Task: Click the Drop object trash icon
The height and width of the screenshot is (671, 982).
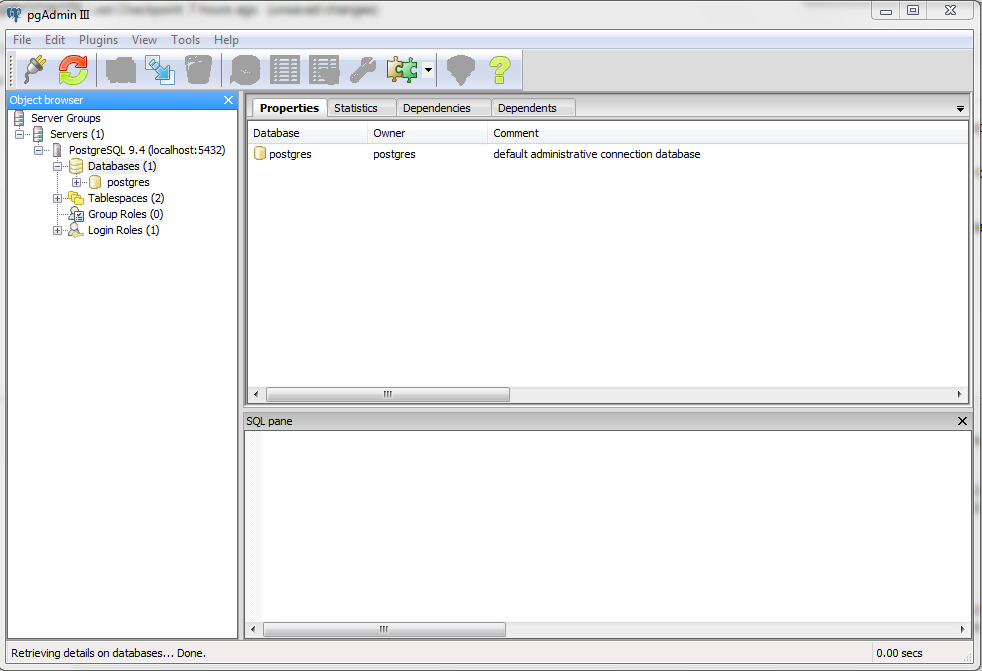Action: click(199, 69)
